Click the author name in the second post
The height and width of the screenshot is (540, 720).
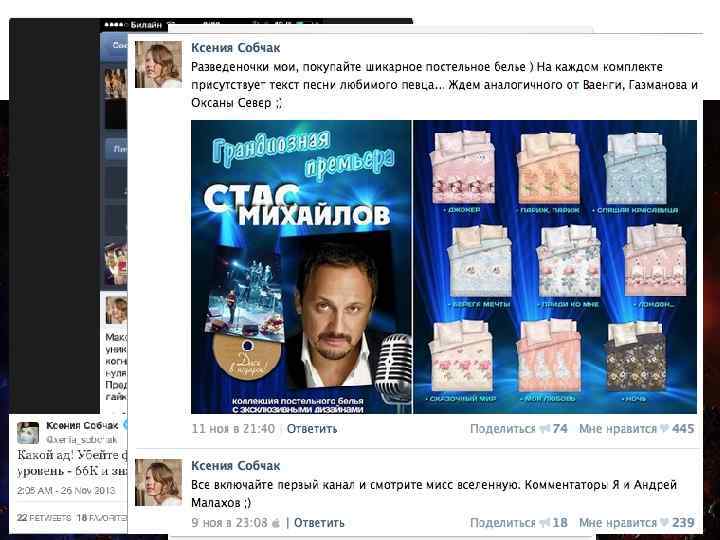236,466
